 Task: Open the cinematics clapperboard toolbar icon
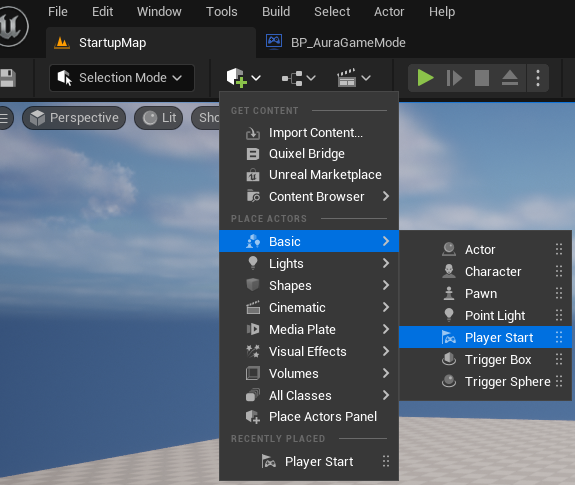(346, 78)
